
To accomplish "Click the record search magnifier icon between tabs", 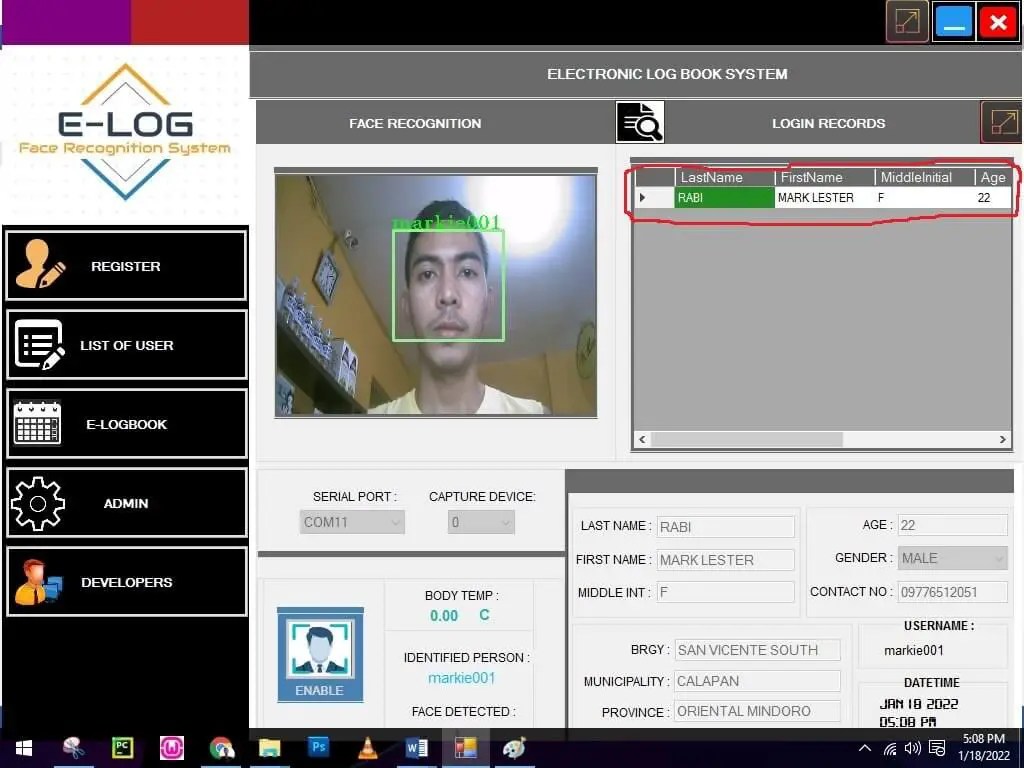I will click(640, 122).
